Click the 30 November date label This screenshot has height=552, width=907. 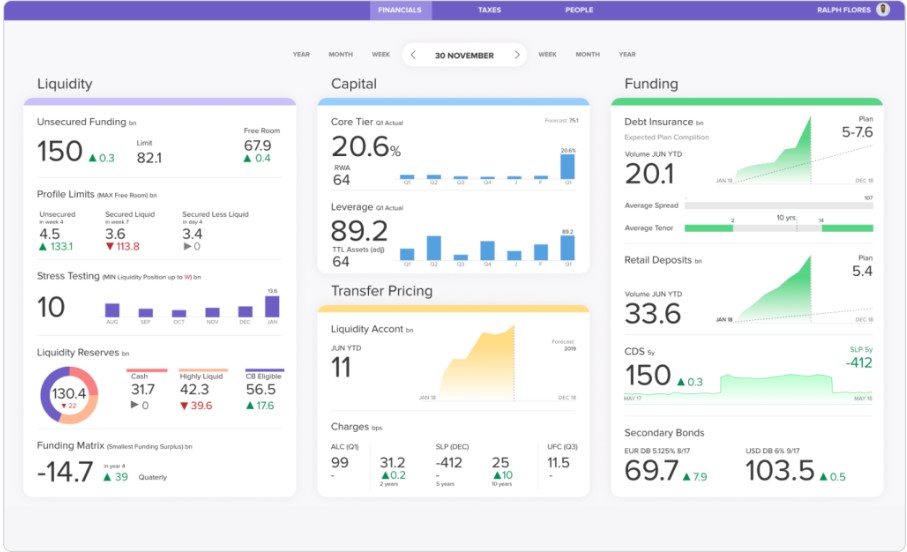pos(464,56)
